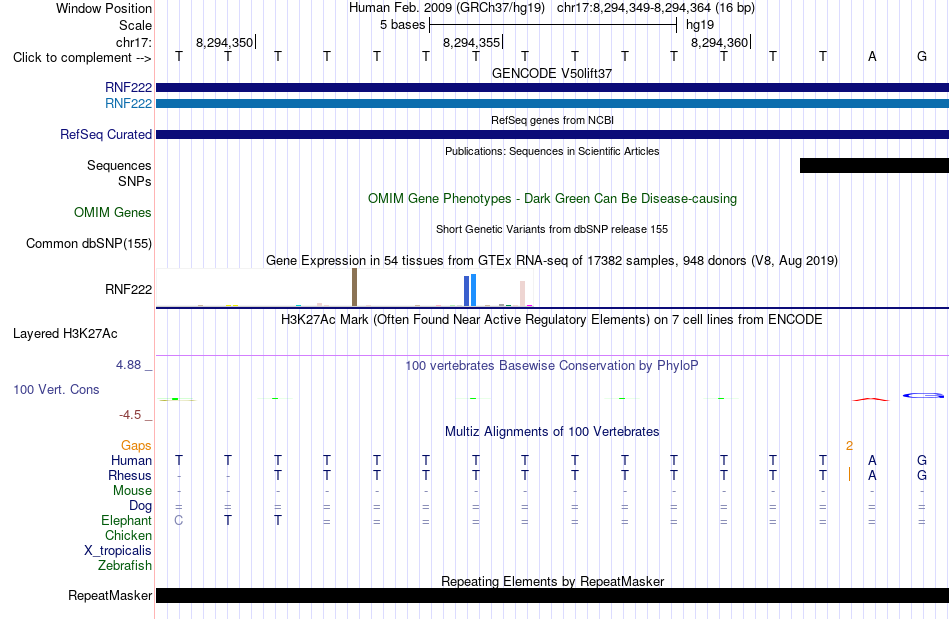Select dark blue RNF222 GENCODE track label
Screen dimensions: 950x619
128,87
